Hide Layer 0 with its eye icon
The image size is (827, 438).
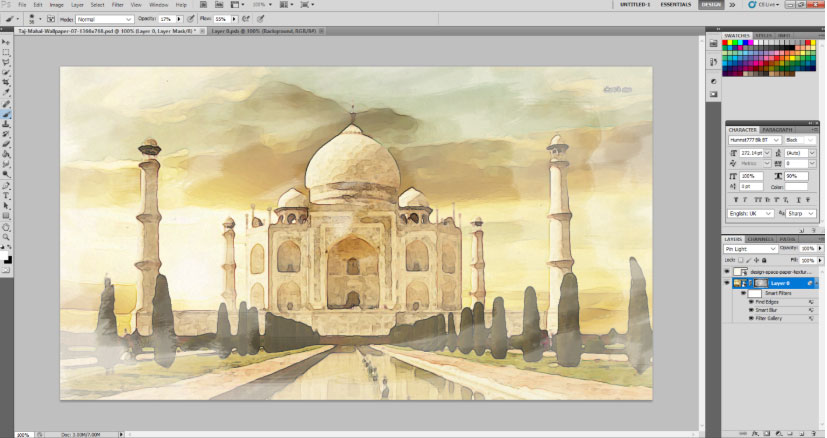tap(727, 283)
